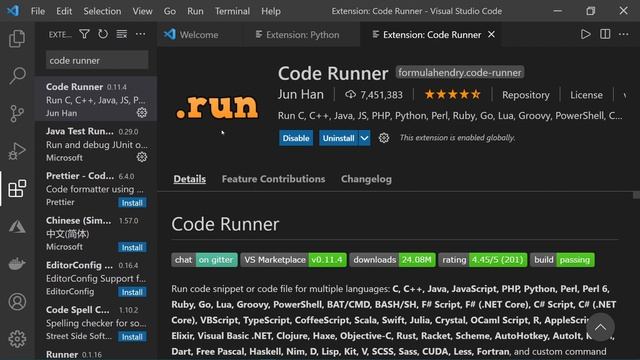Select the Feature Contributions tab
Image resolution: width=640 pixels, height=360 pixels.
(x=273, y=179)
